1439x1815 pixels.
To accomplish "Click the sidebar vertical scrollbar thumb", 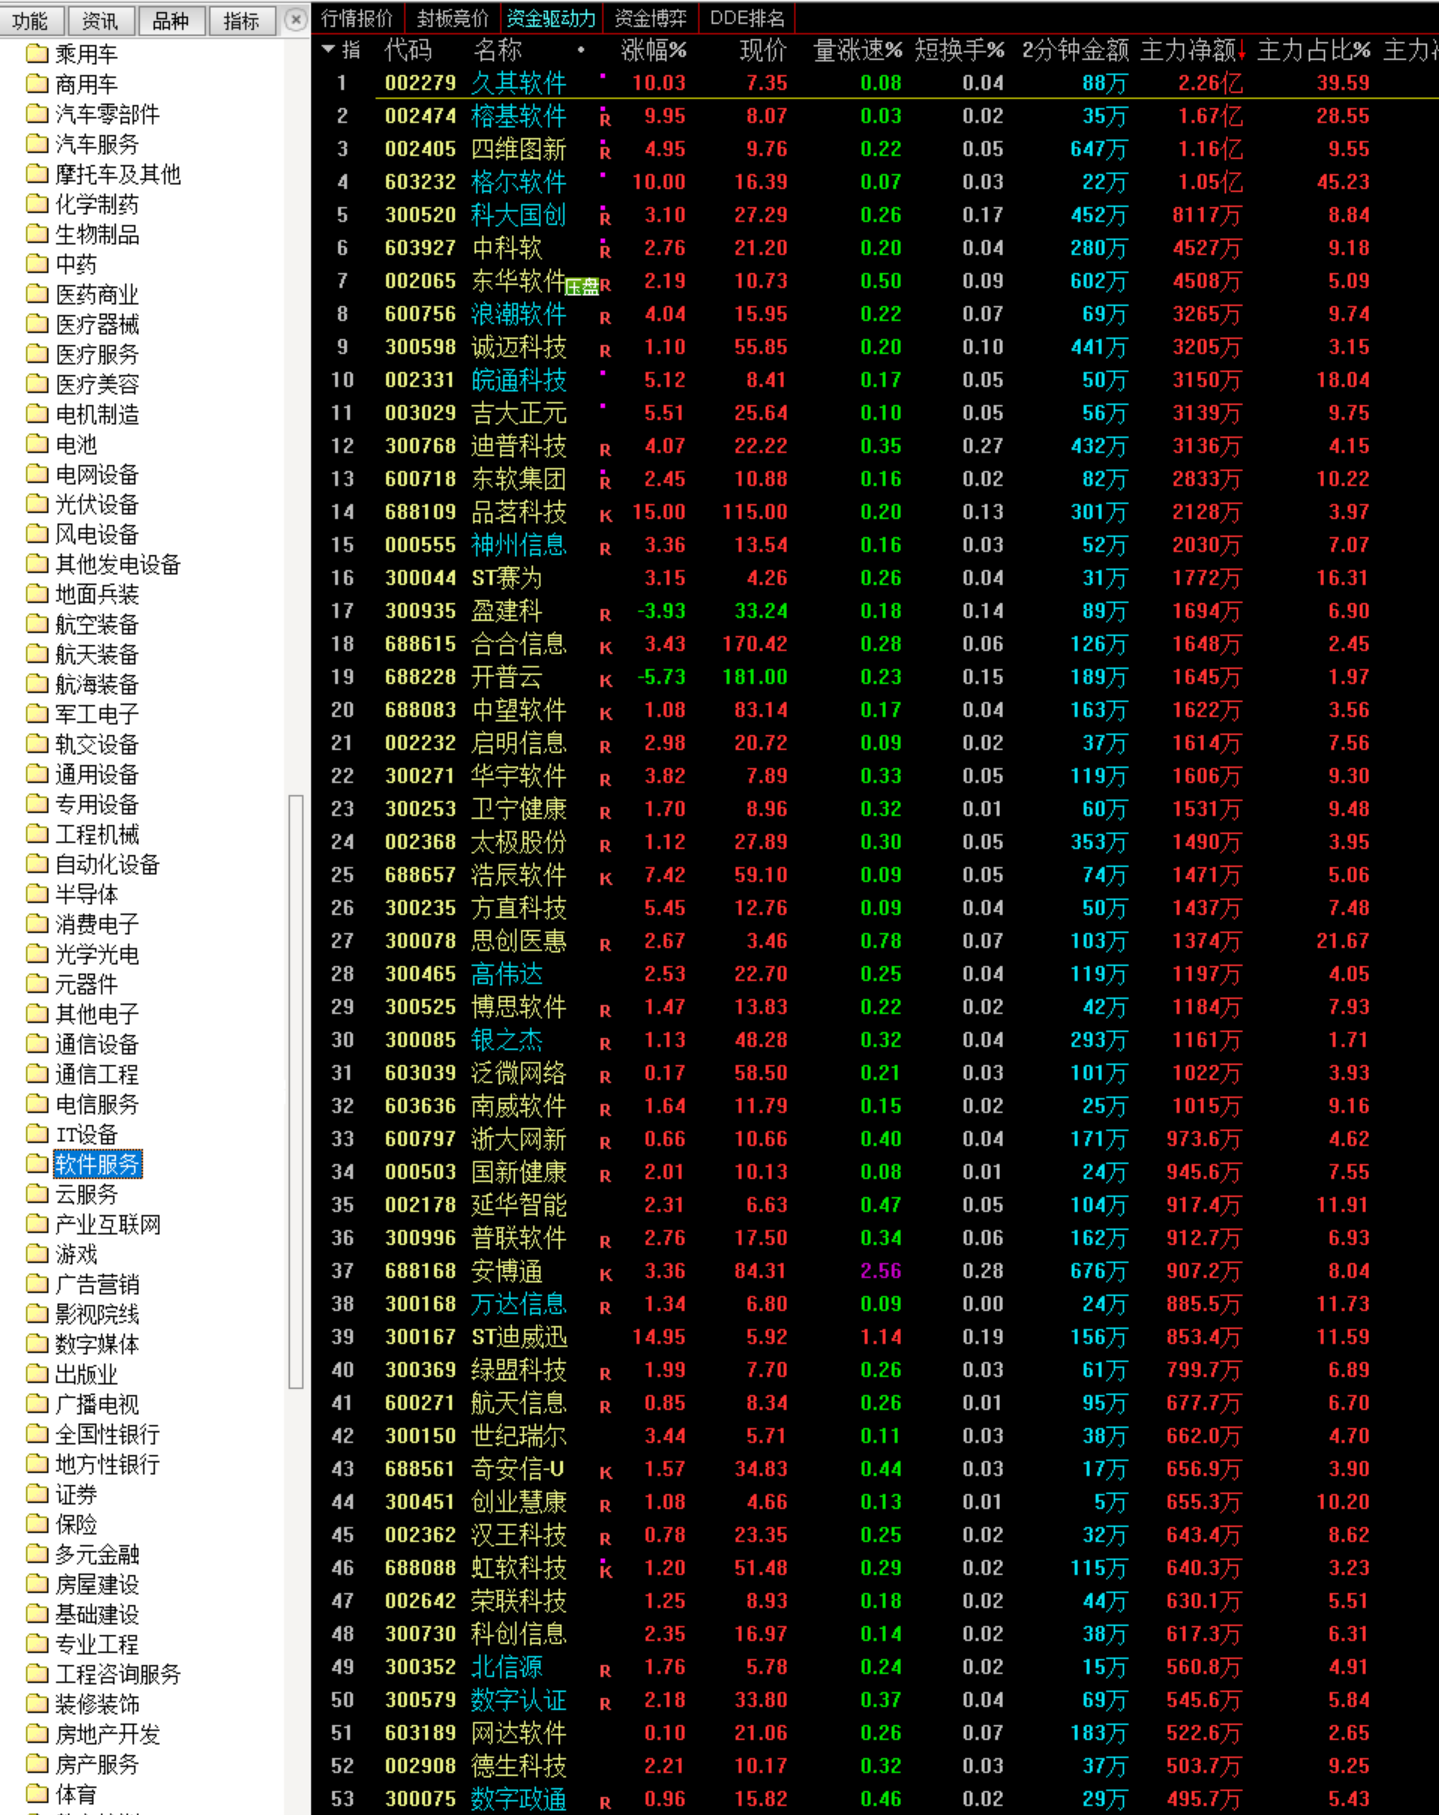I will (295, 1091).
